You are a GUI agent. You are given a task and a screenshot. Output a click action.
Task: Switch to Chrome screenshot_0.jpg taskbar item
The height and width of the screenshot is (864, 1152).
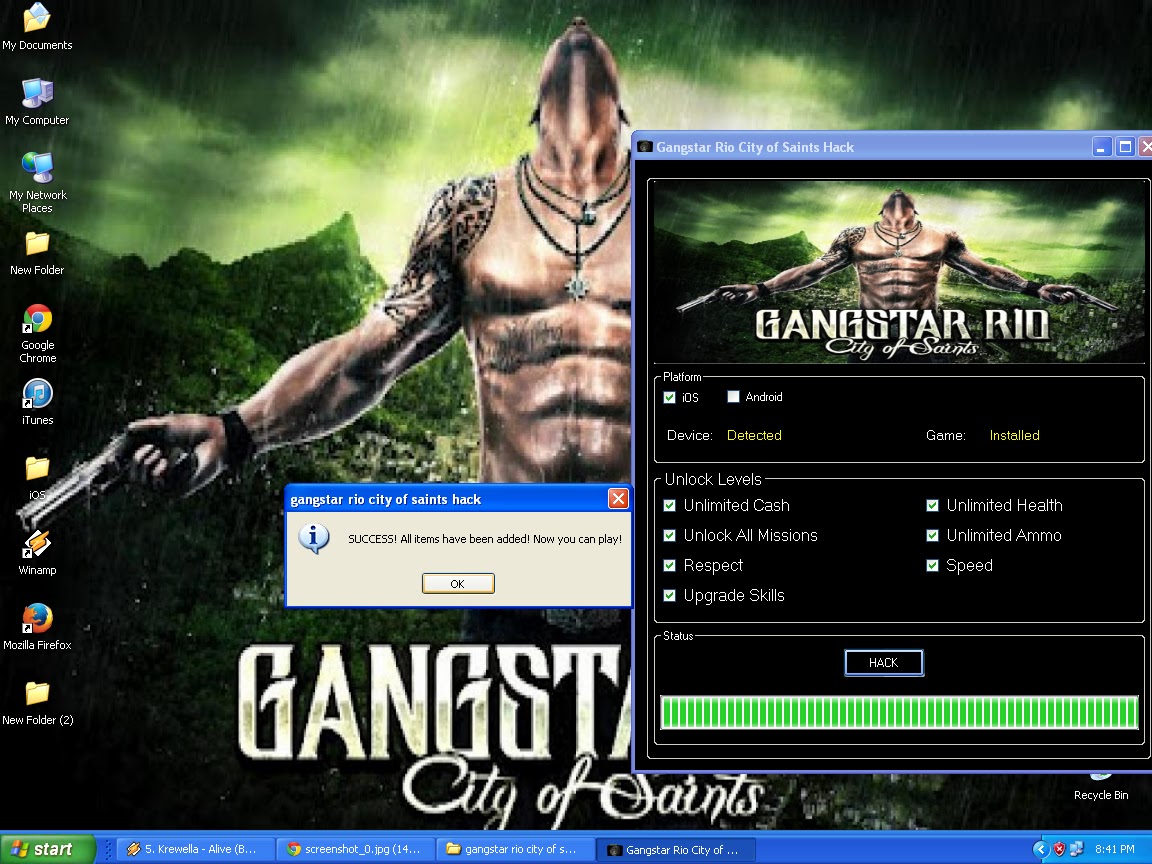click(355, 849)
